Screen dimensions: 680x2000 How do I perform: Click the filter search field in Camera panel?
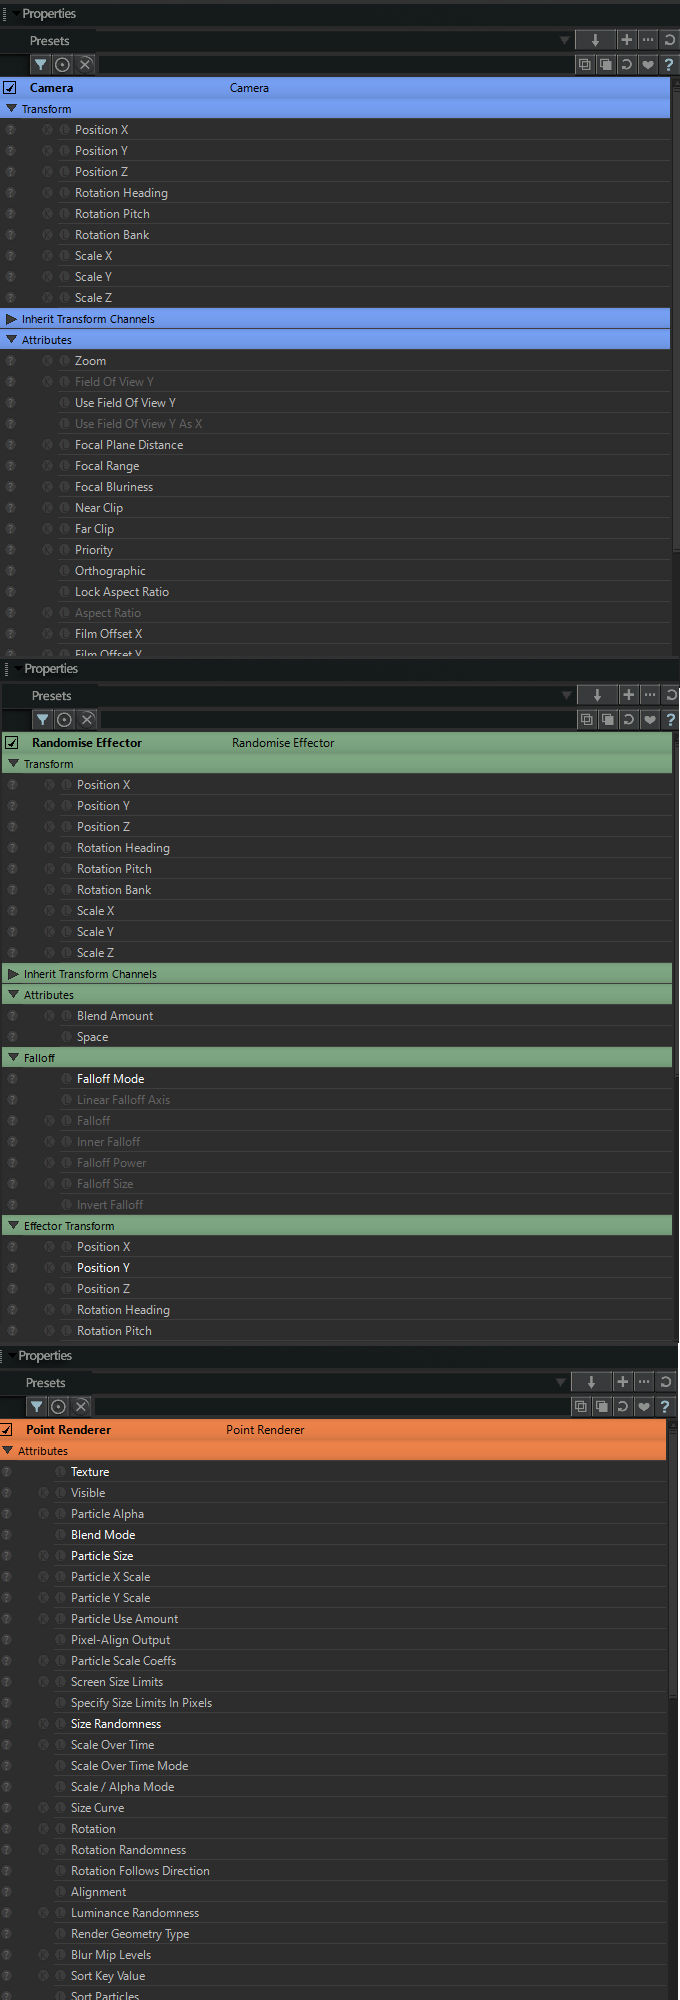click(335, 64)
